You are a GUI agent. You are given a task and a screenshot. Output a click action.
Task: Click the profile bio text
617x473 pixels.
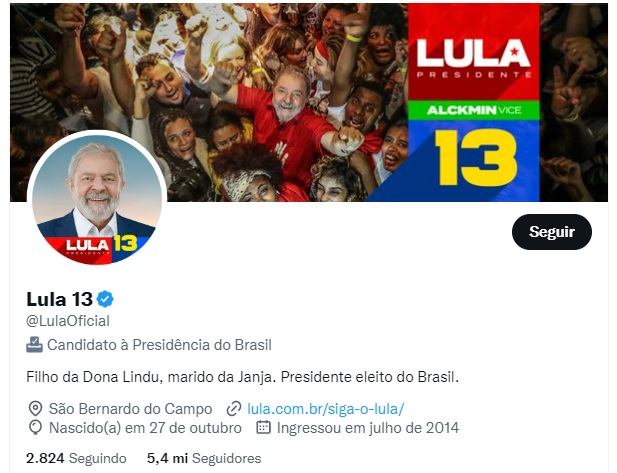click(x=242, y=377)
